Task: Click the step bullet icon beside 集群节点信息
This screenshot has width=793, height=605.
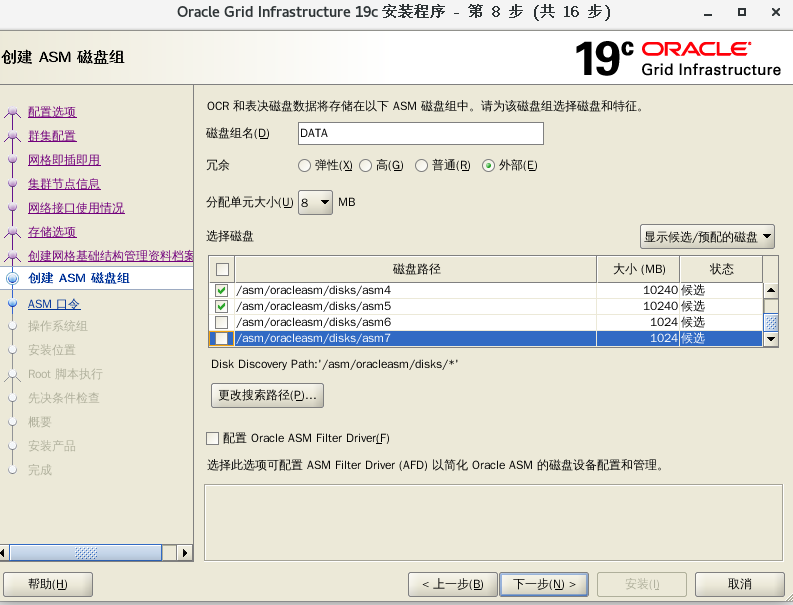Action: [x=13, y=184]
